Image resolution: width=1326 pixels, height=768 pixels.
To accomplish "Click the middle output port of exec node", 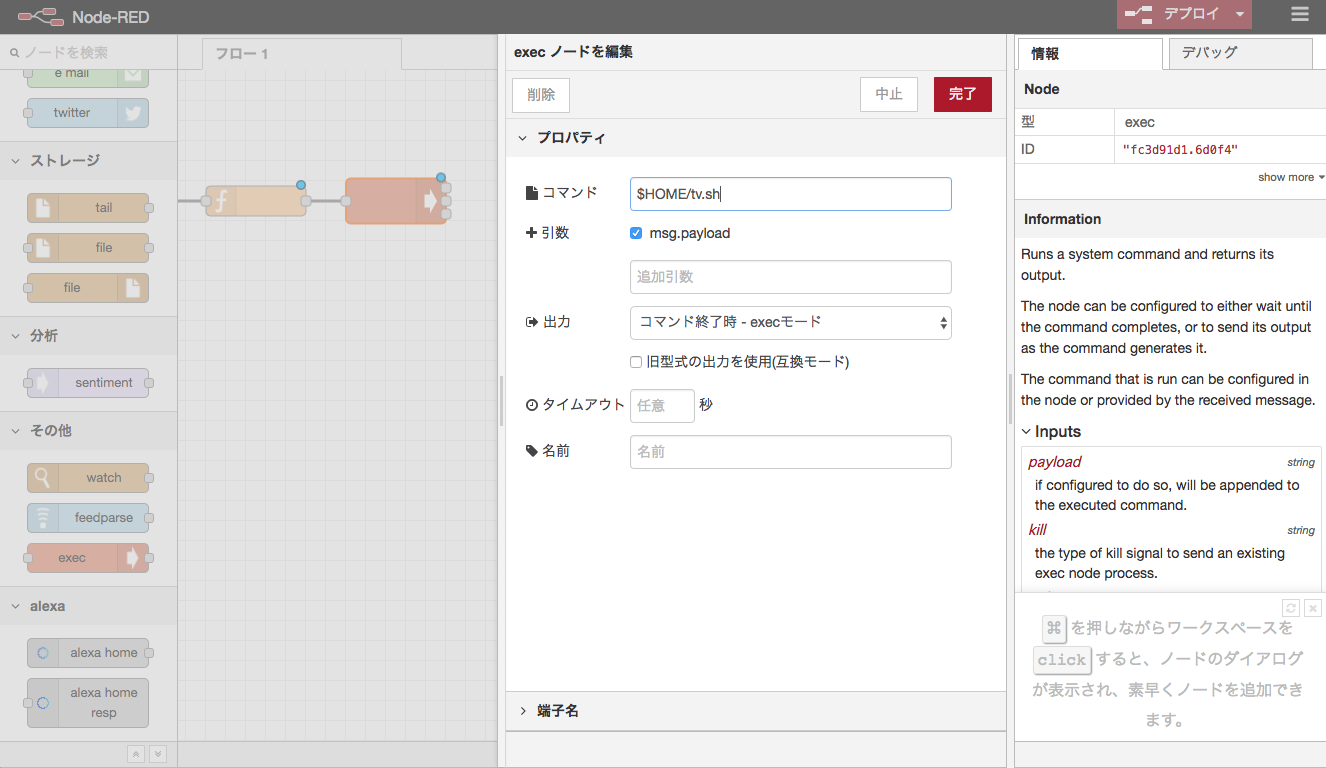I will (x=446, y=201).
